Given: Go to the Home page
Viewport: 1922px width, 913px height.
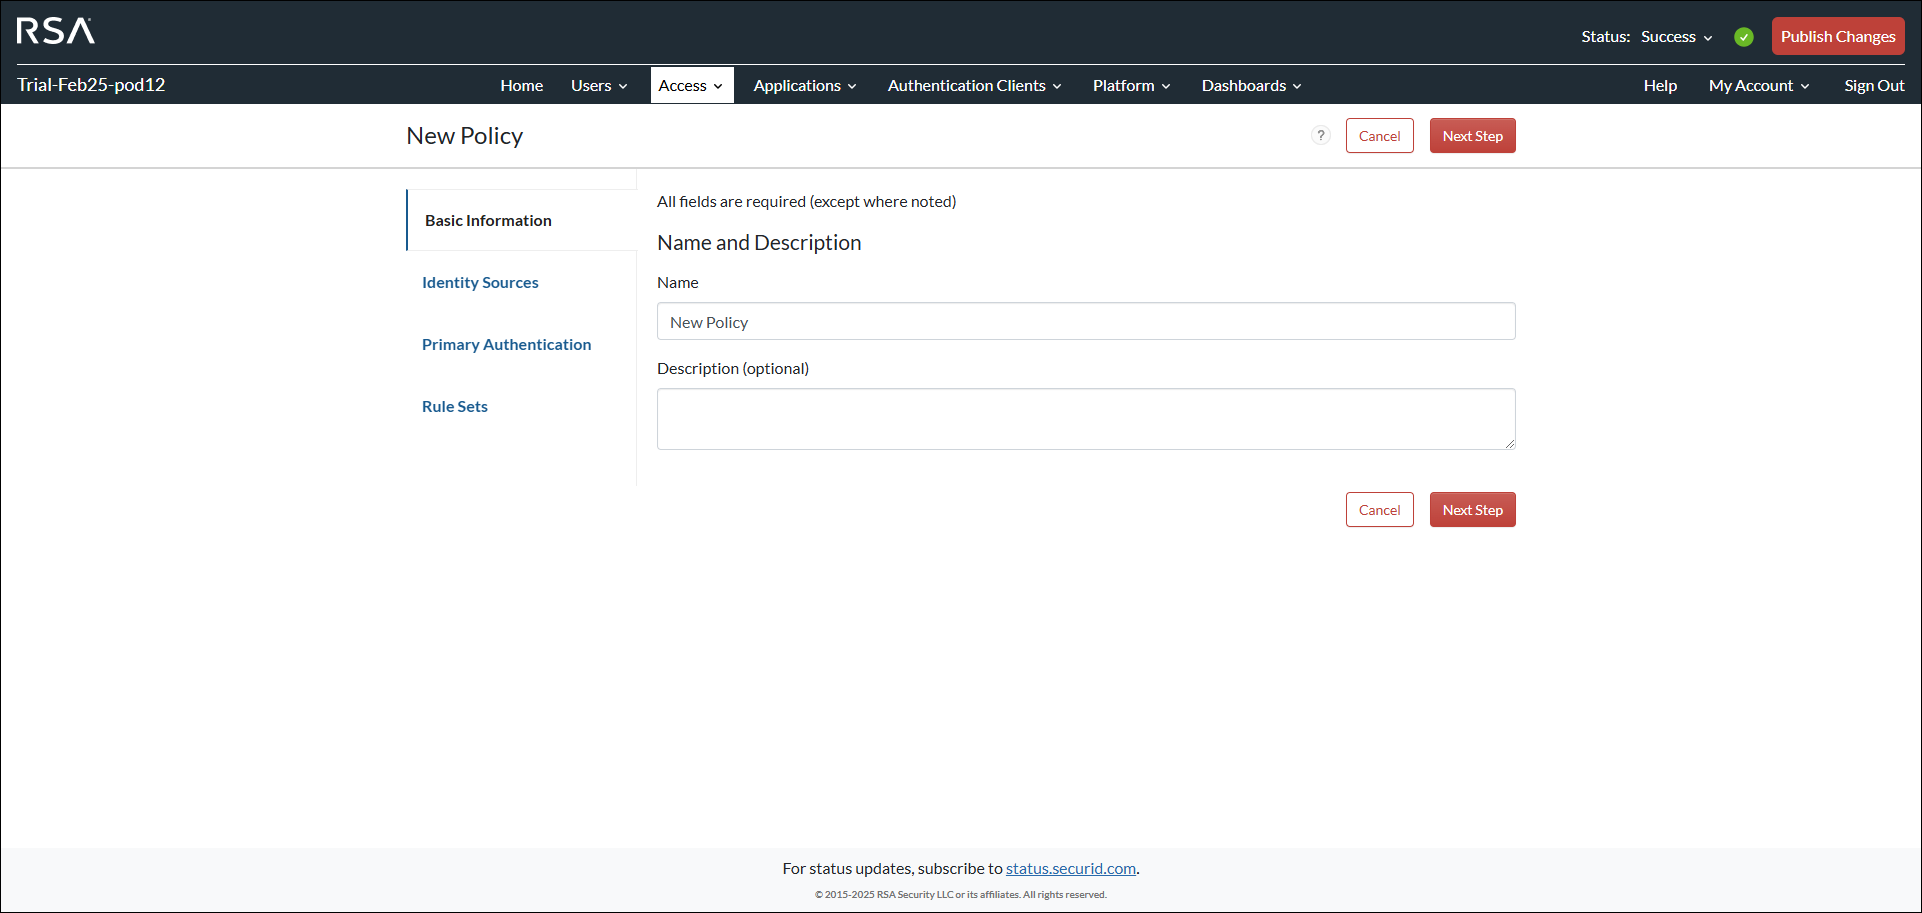Looking at the screenshot, I should [521, 86].
